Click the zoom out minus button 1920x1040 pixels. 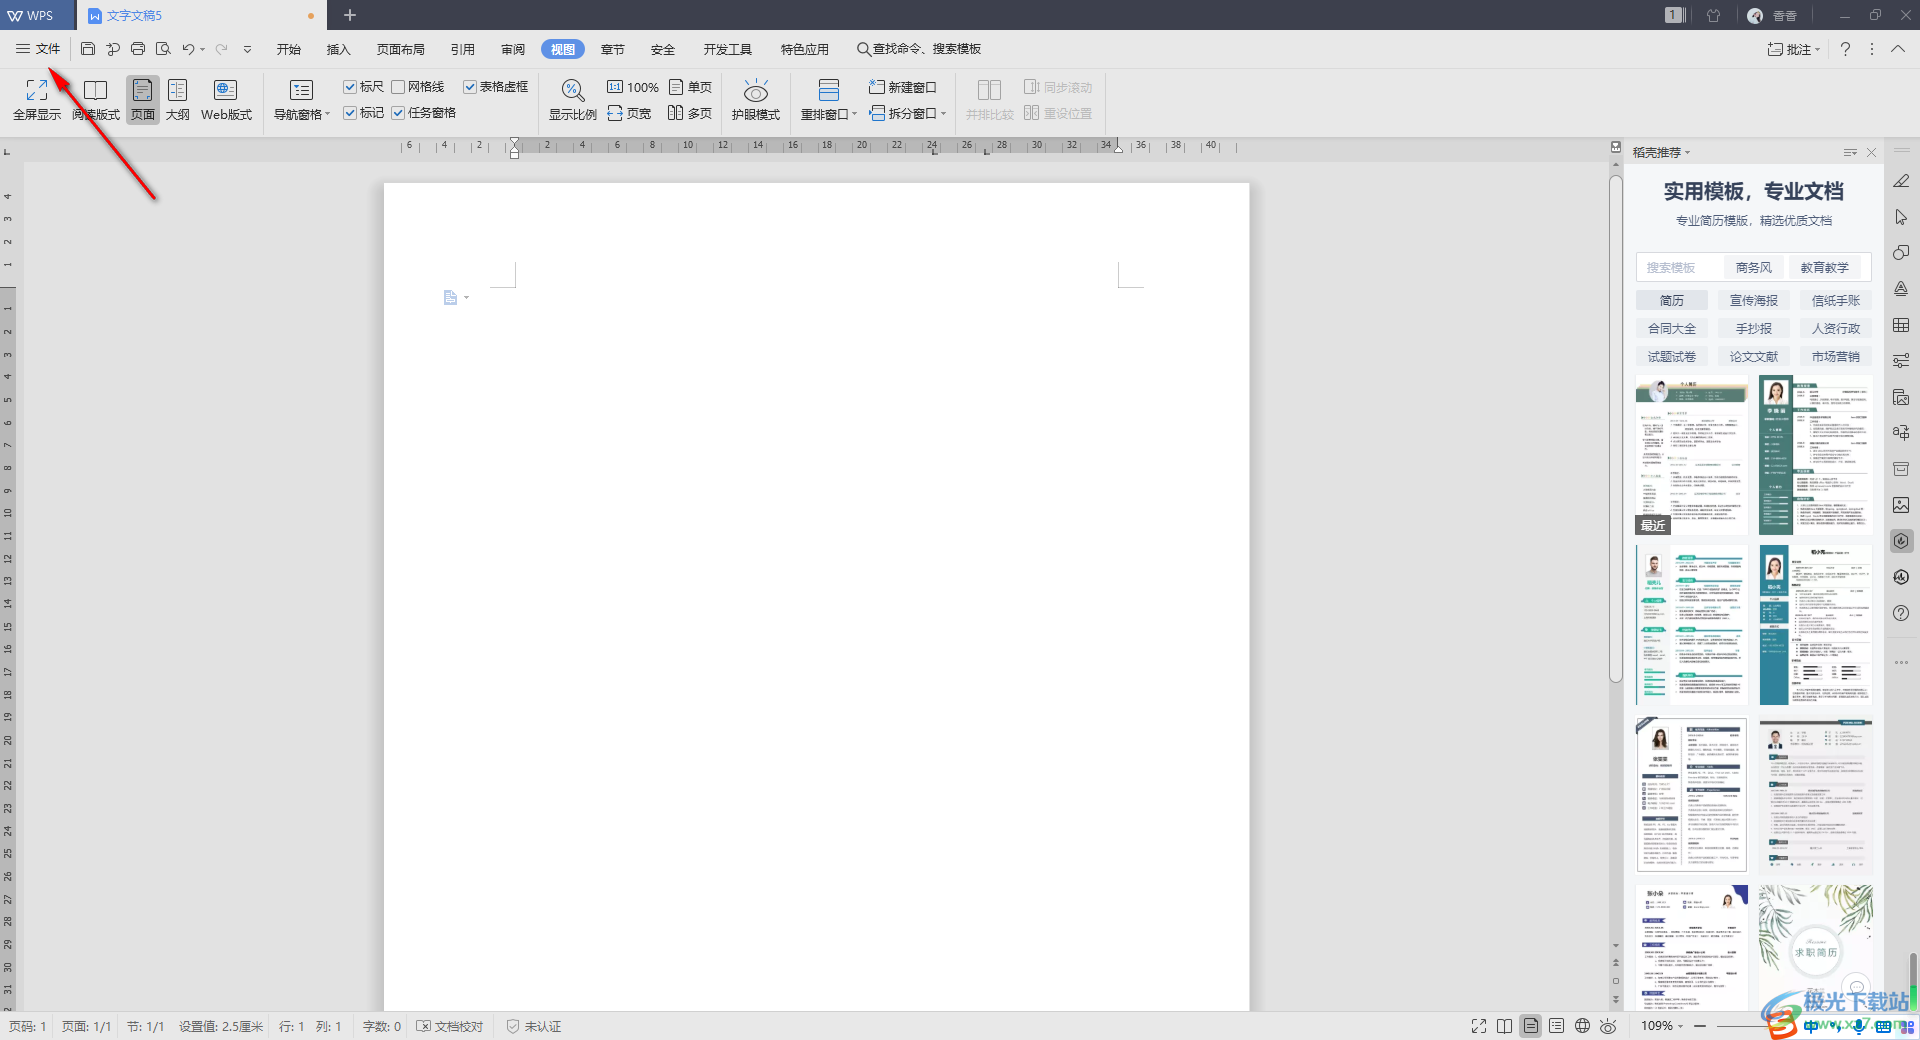tap(1700, 1026)
